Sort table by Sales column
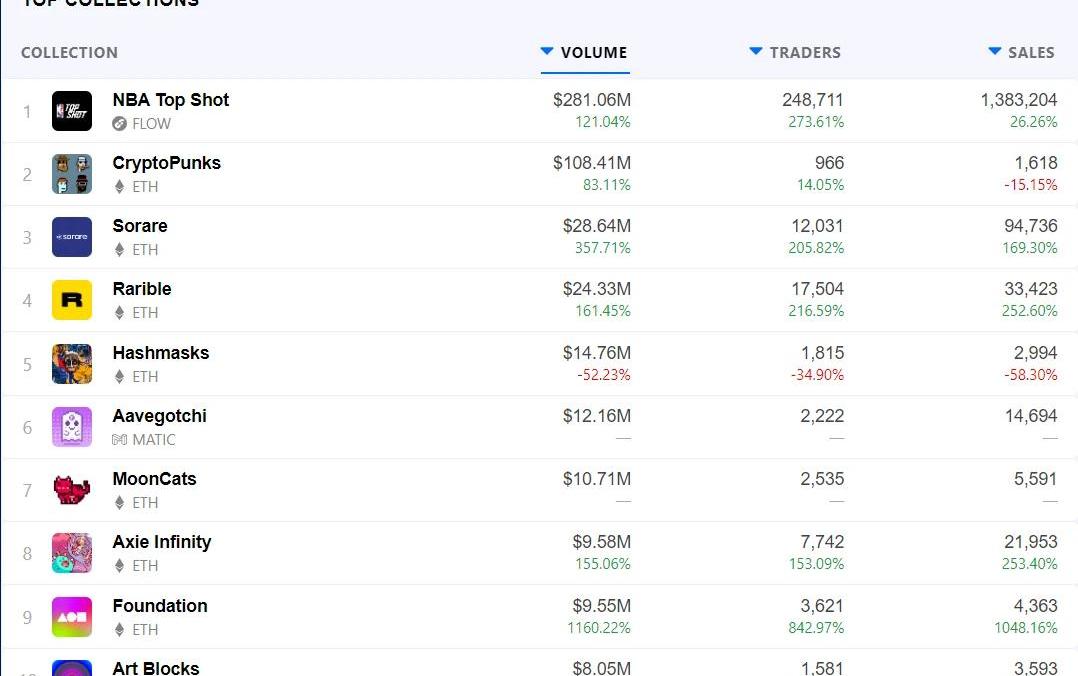This screenshot has width=1078, height=676. point(1021,53)
